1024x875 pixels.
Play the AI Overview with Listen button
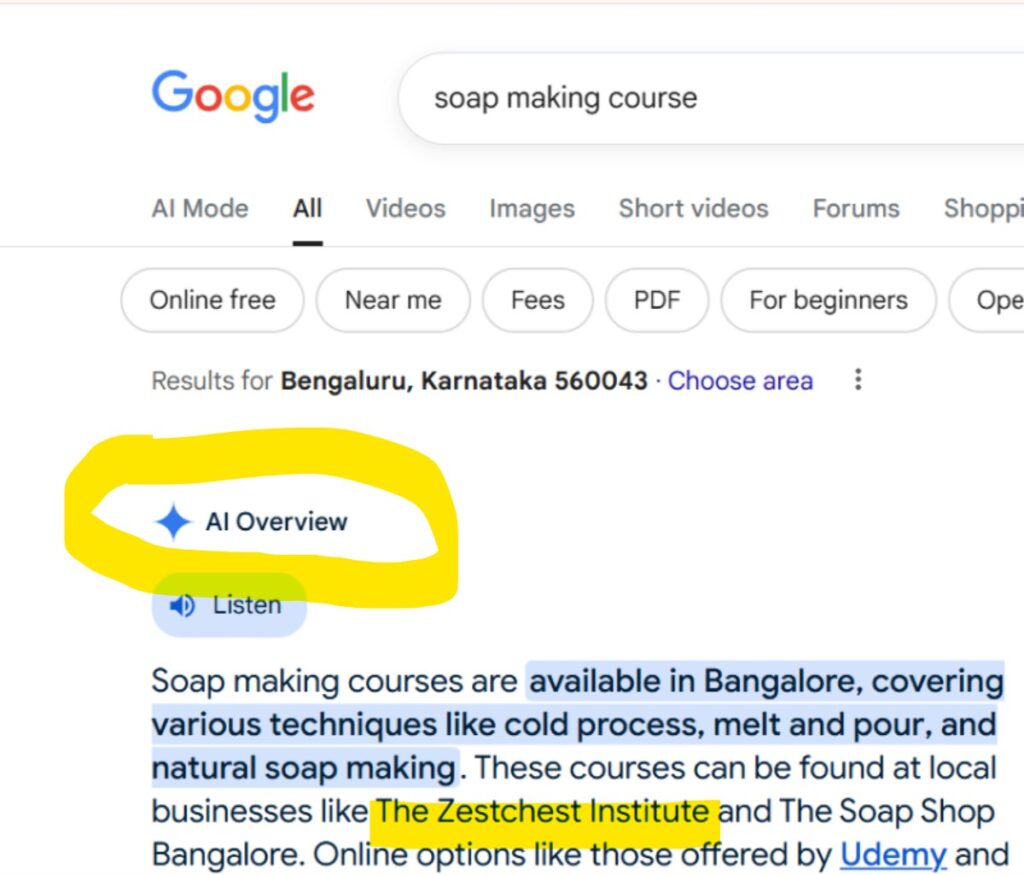click(228, 605)
